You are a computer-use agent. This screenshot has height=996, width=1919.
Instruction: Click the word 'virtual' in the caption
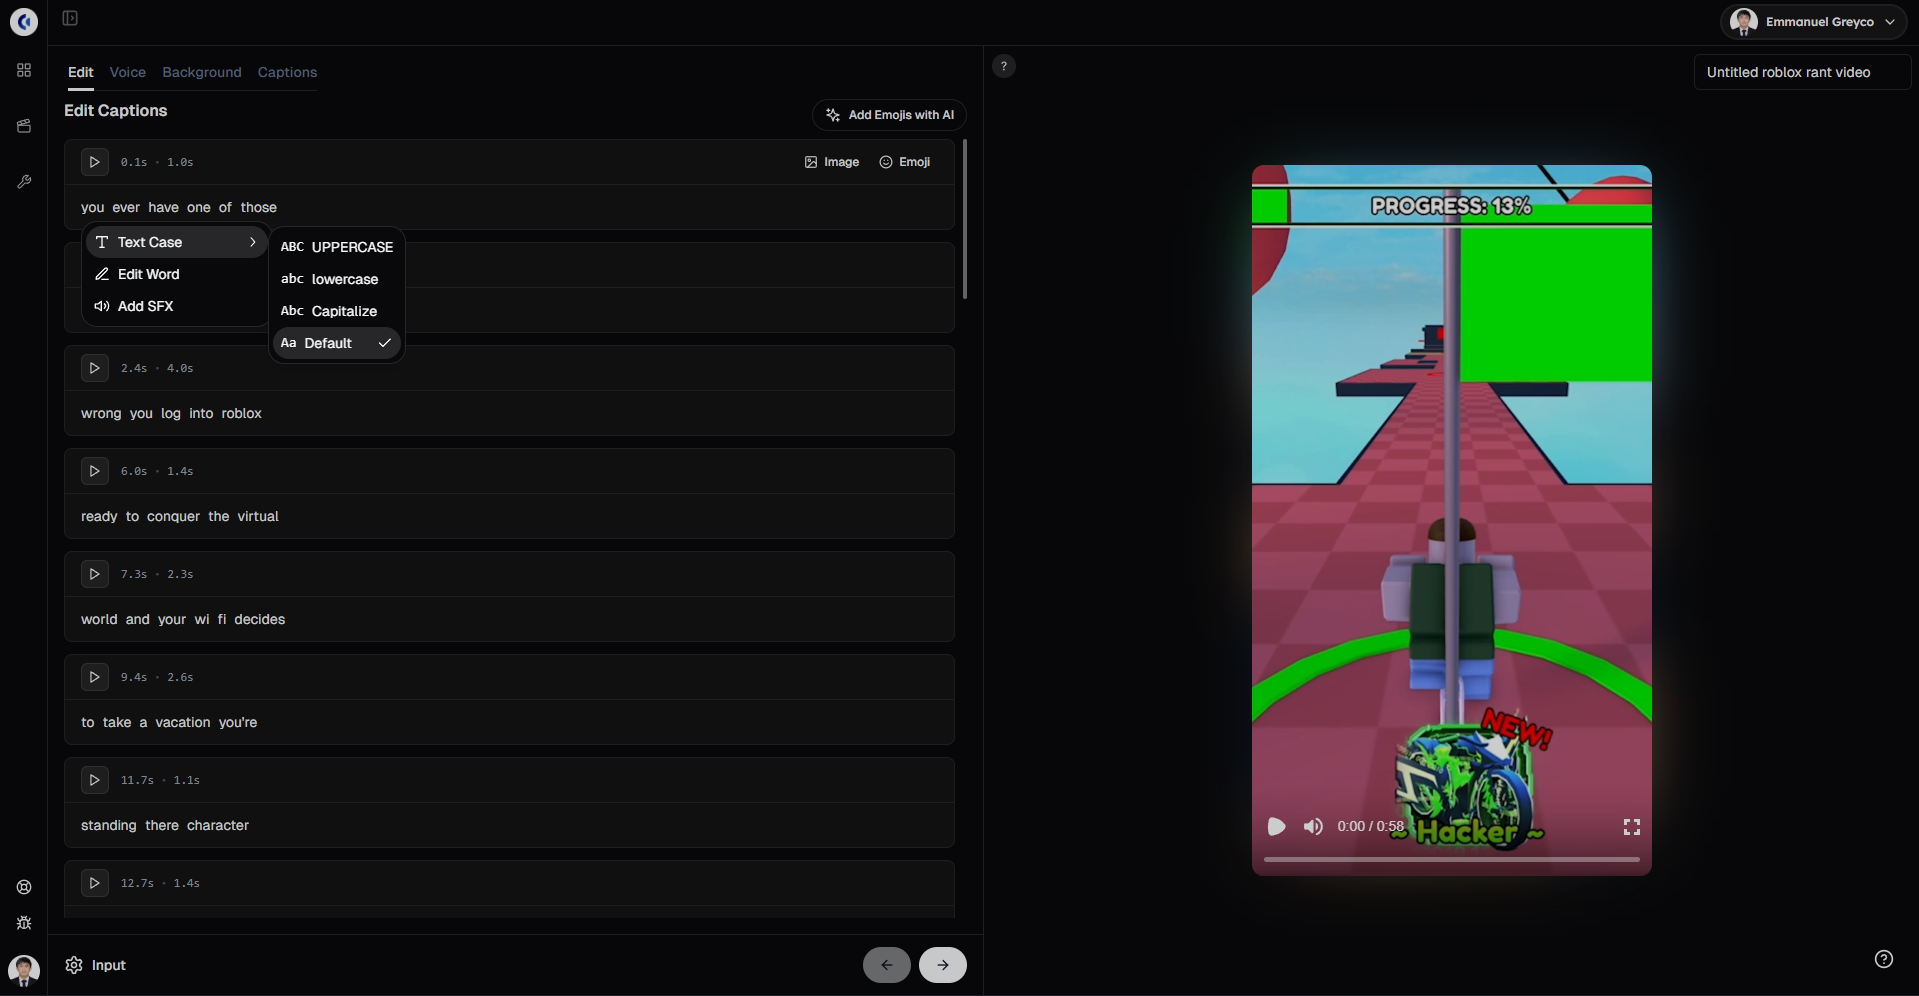click(258, 516)
